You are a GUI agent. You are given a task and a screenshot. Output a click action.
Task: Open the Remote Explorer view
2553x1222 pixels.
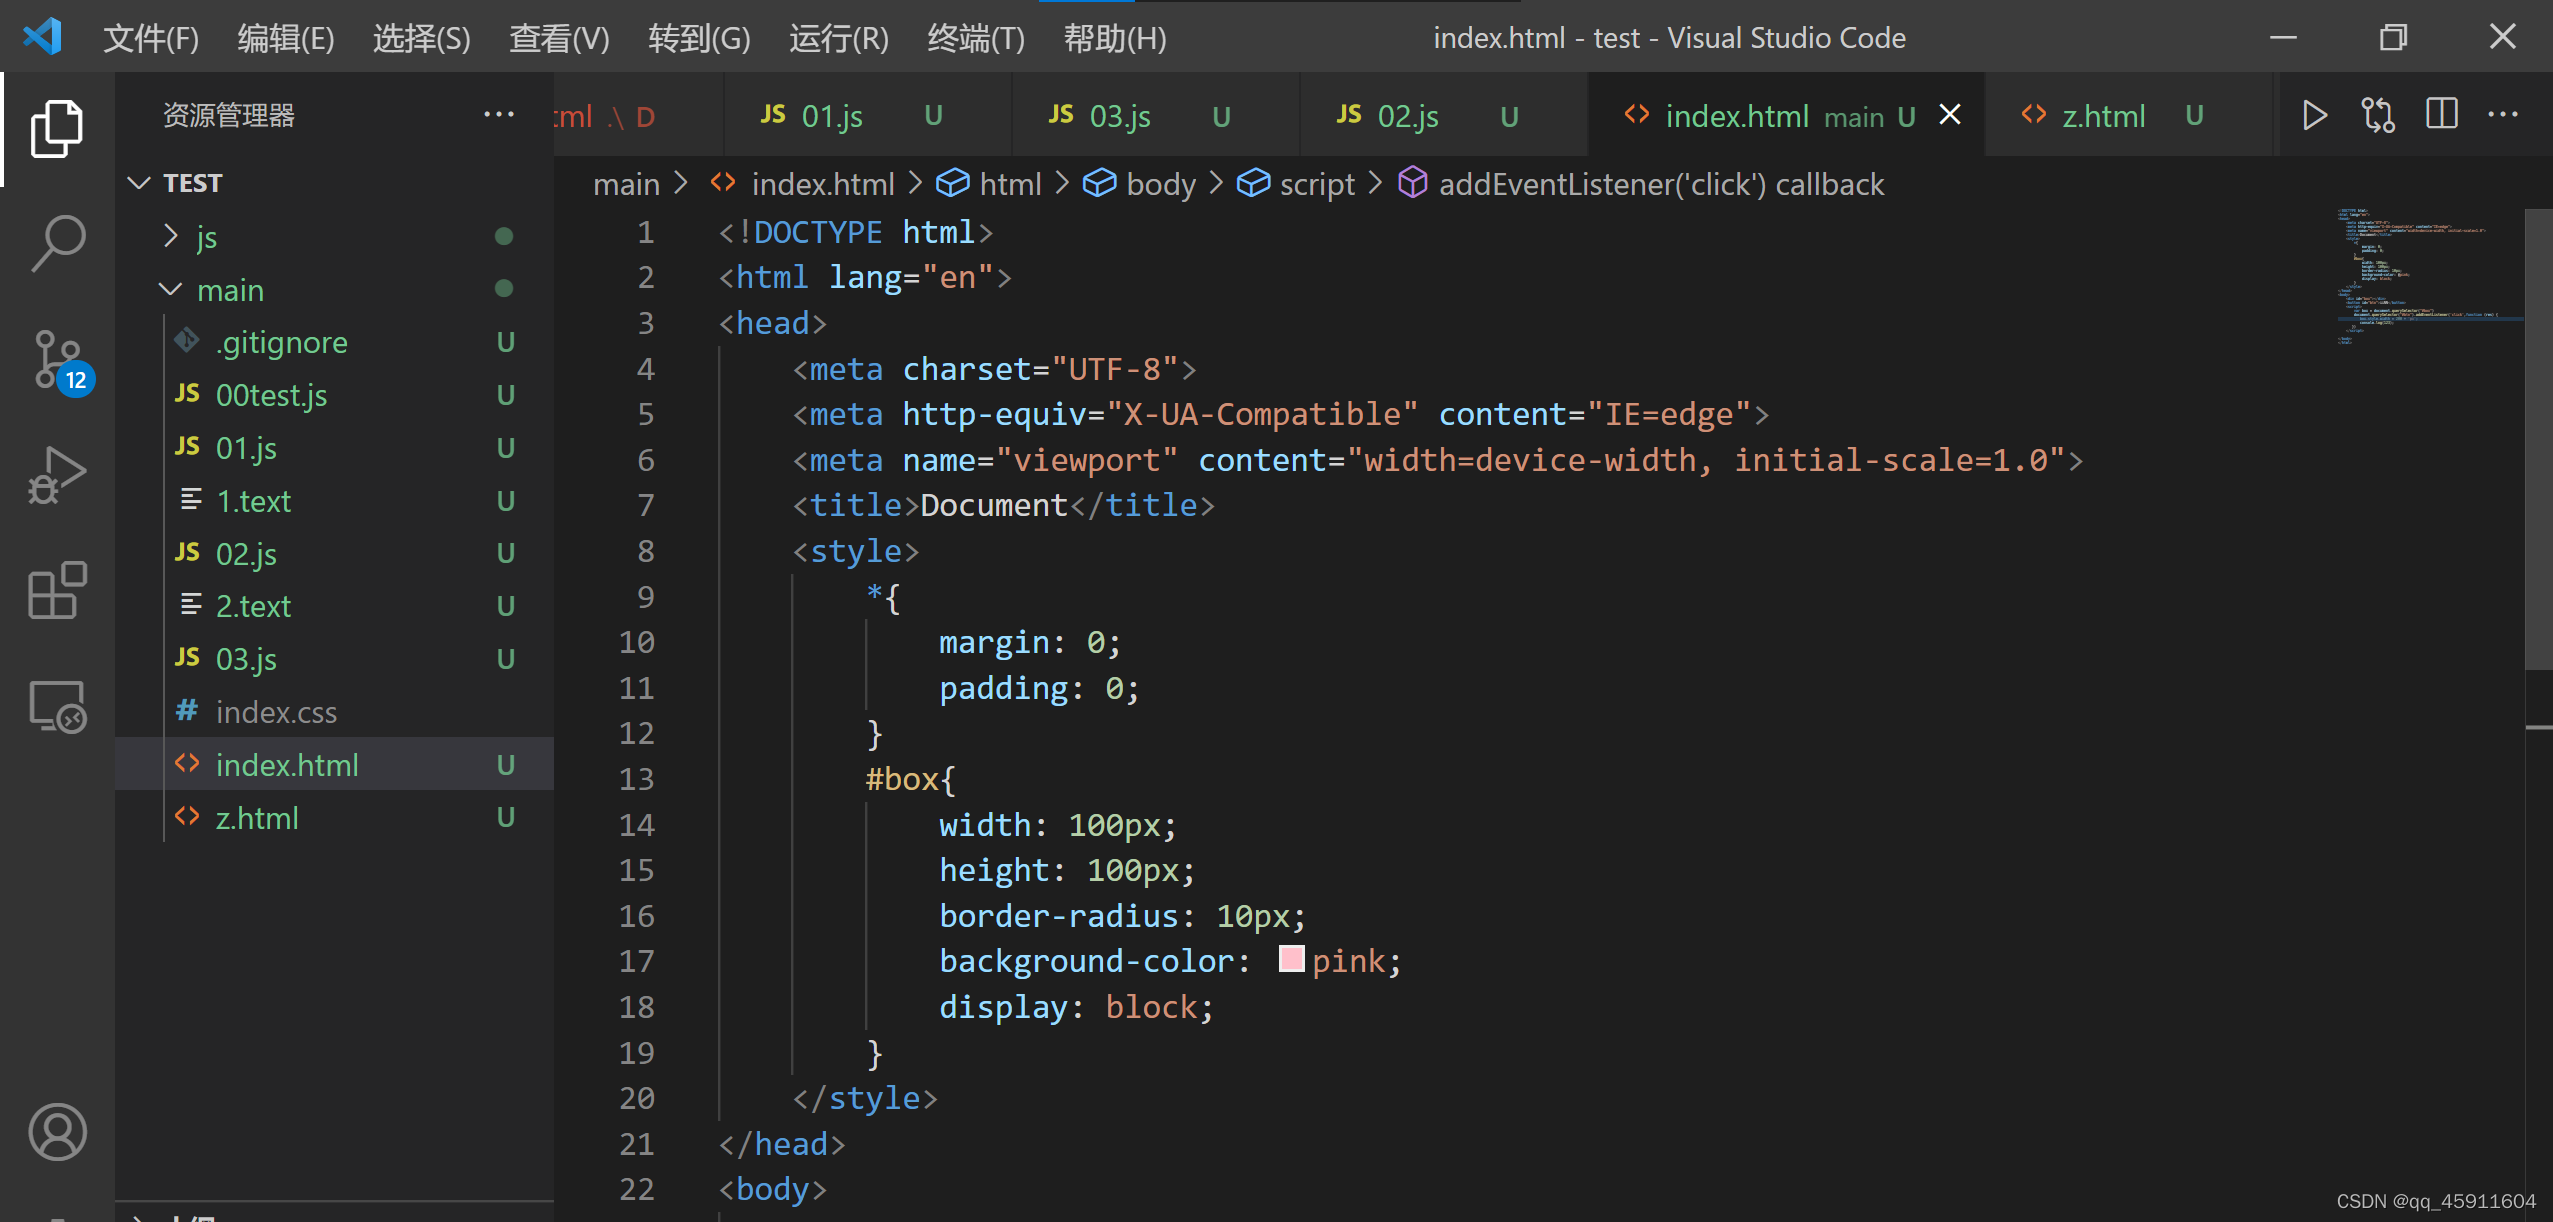pos(57,707)
